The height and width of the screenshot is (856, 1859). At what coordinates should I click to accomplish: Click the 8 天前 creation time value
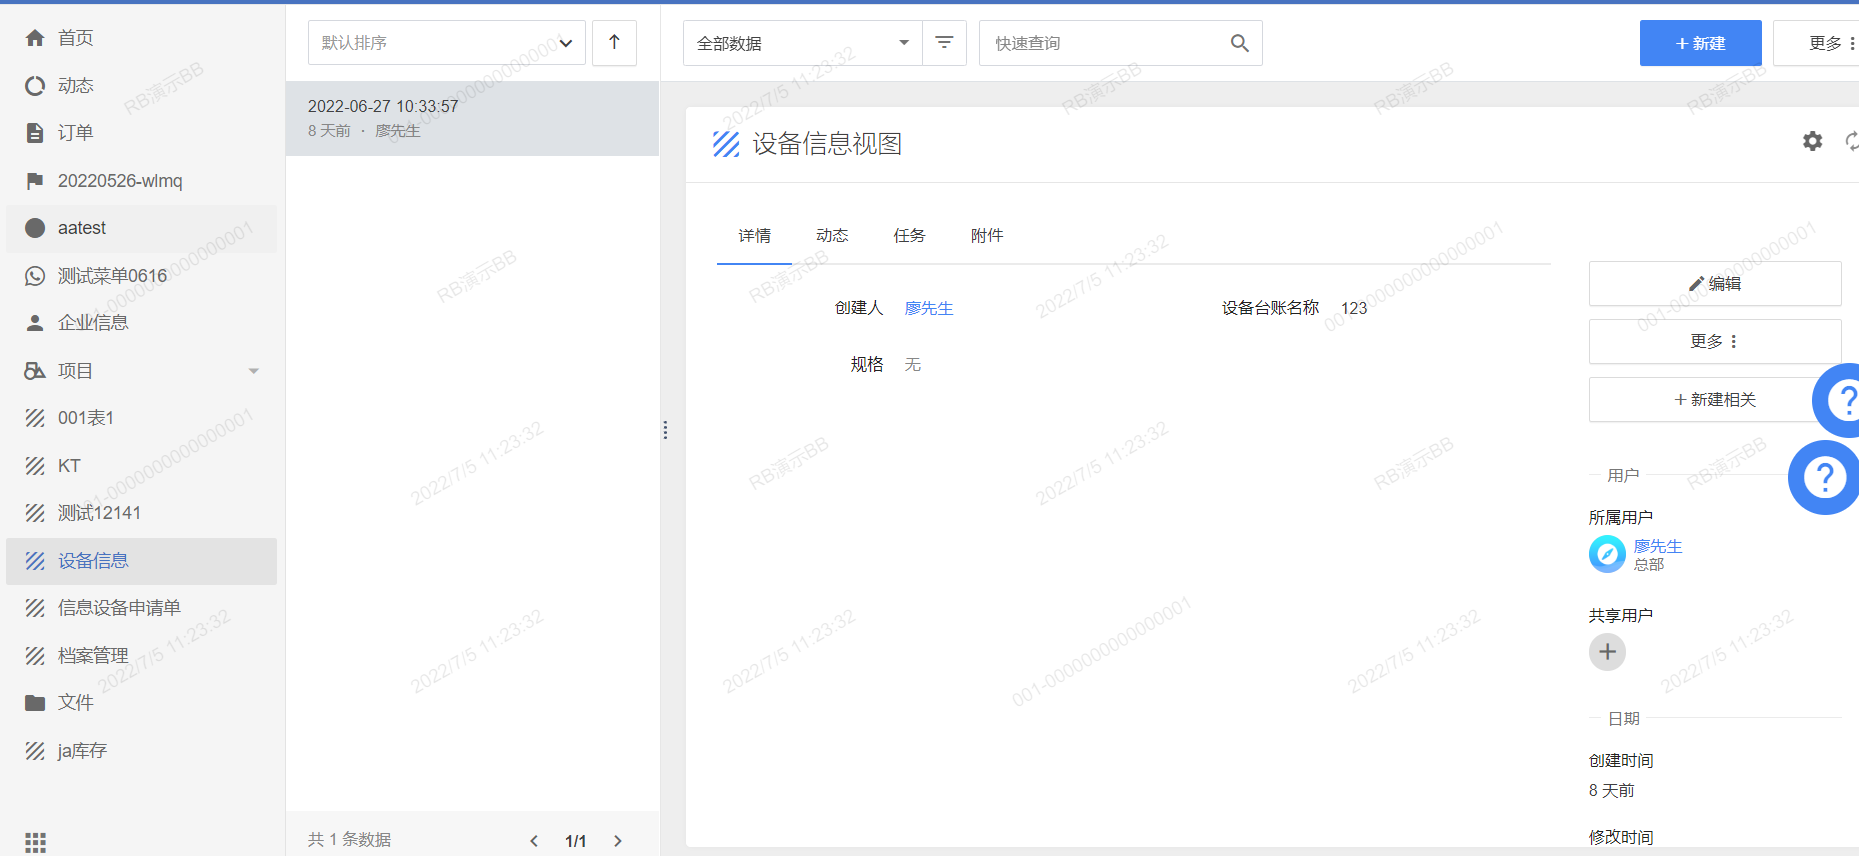point(1611,791)
